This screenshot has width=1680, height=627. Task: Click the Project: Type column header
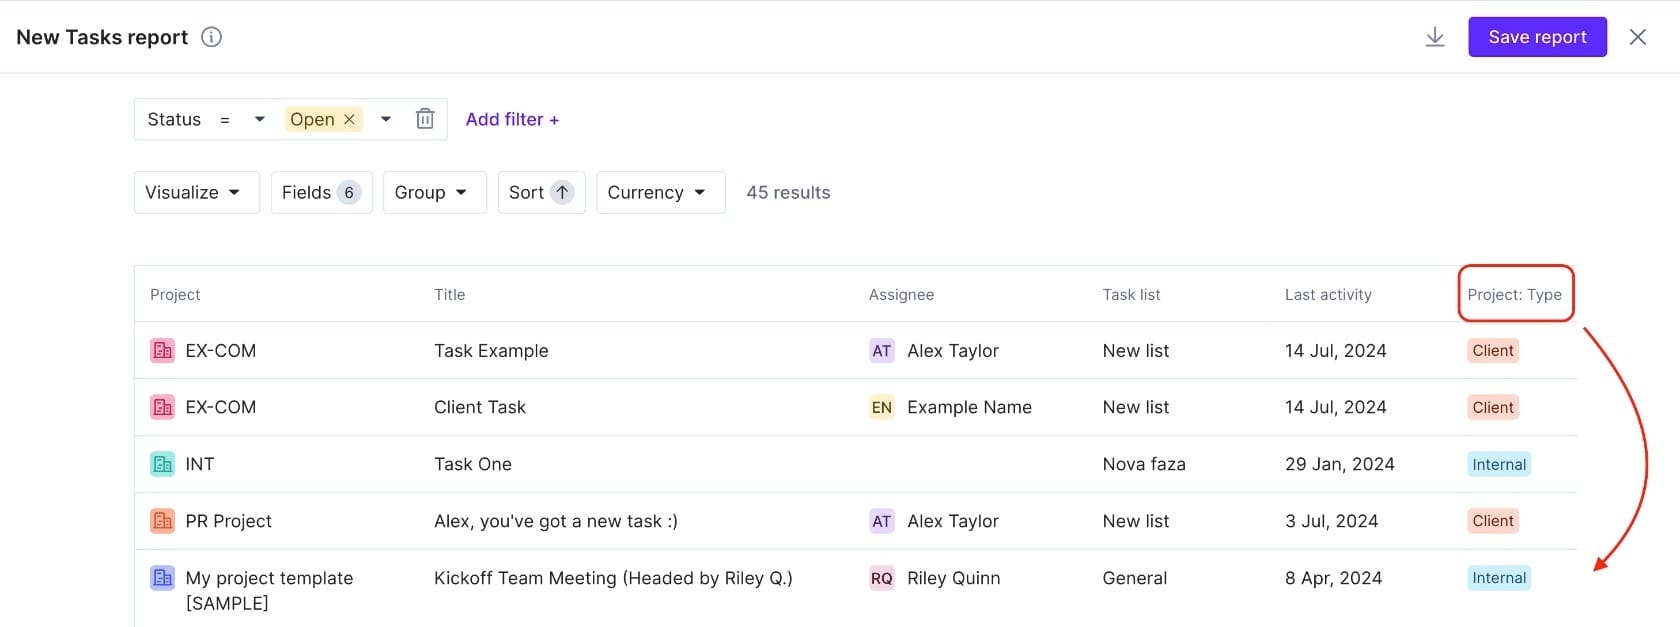1514,295
